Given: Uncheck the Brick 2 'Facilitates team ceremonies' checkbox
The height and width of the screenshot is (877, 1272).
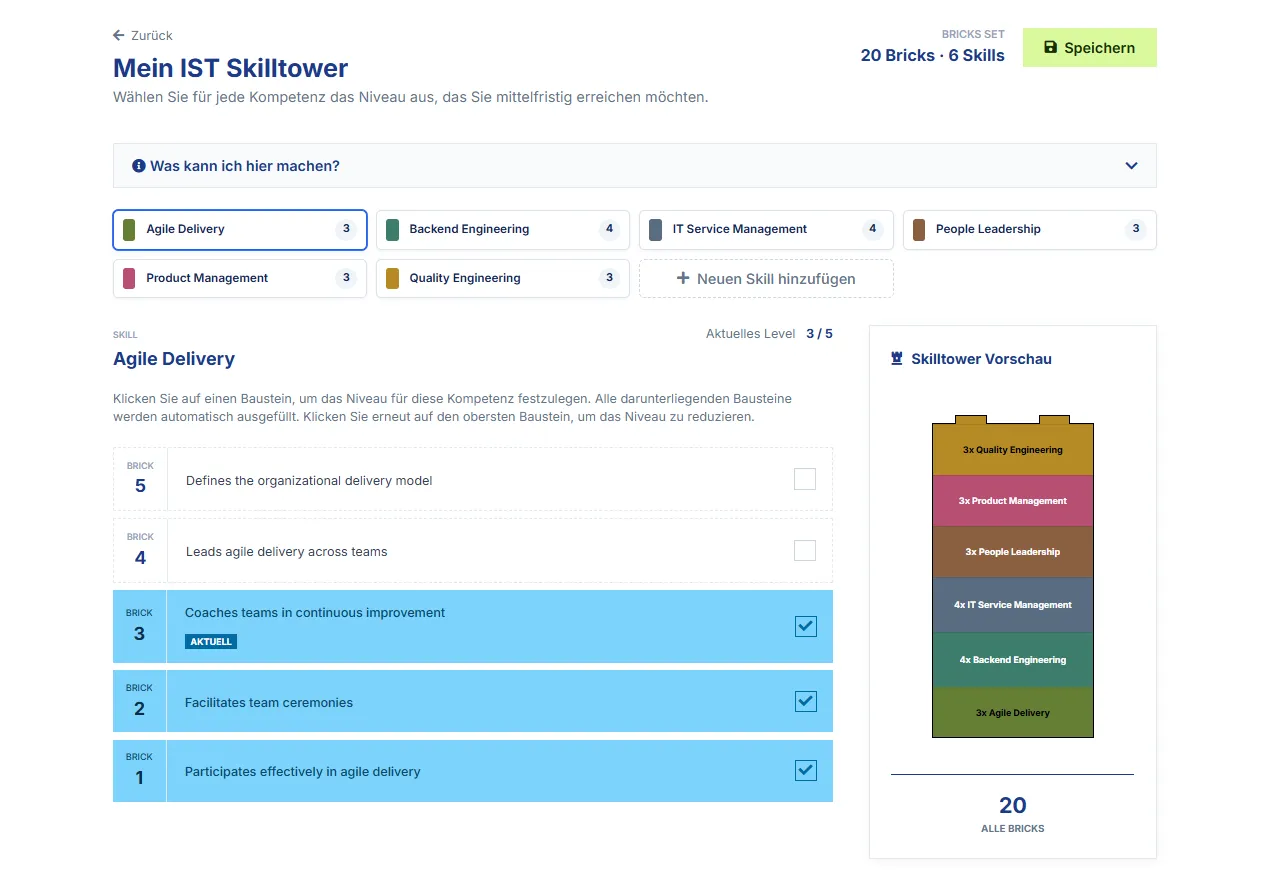Looking at the screenshot, I should (806, 701).
